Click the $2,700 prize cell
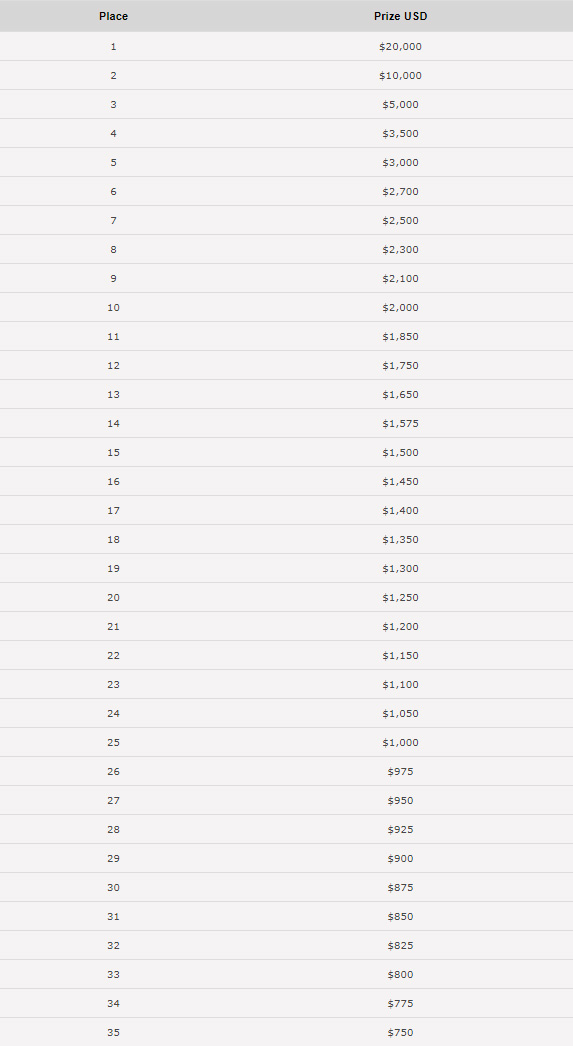Image resolution: width=573 pixels, height=1046 pixels. [400, 191]
